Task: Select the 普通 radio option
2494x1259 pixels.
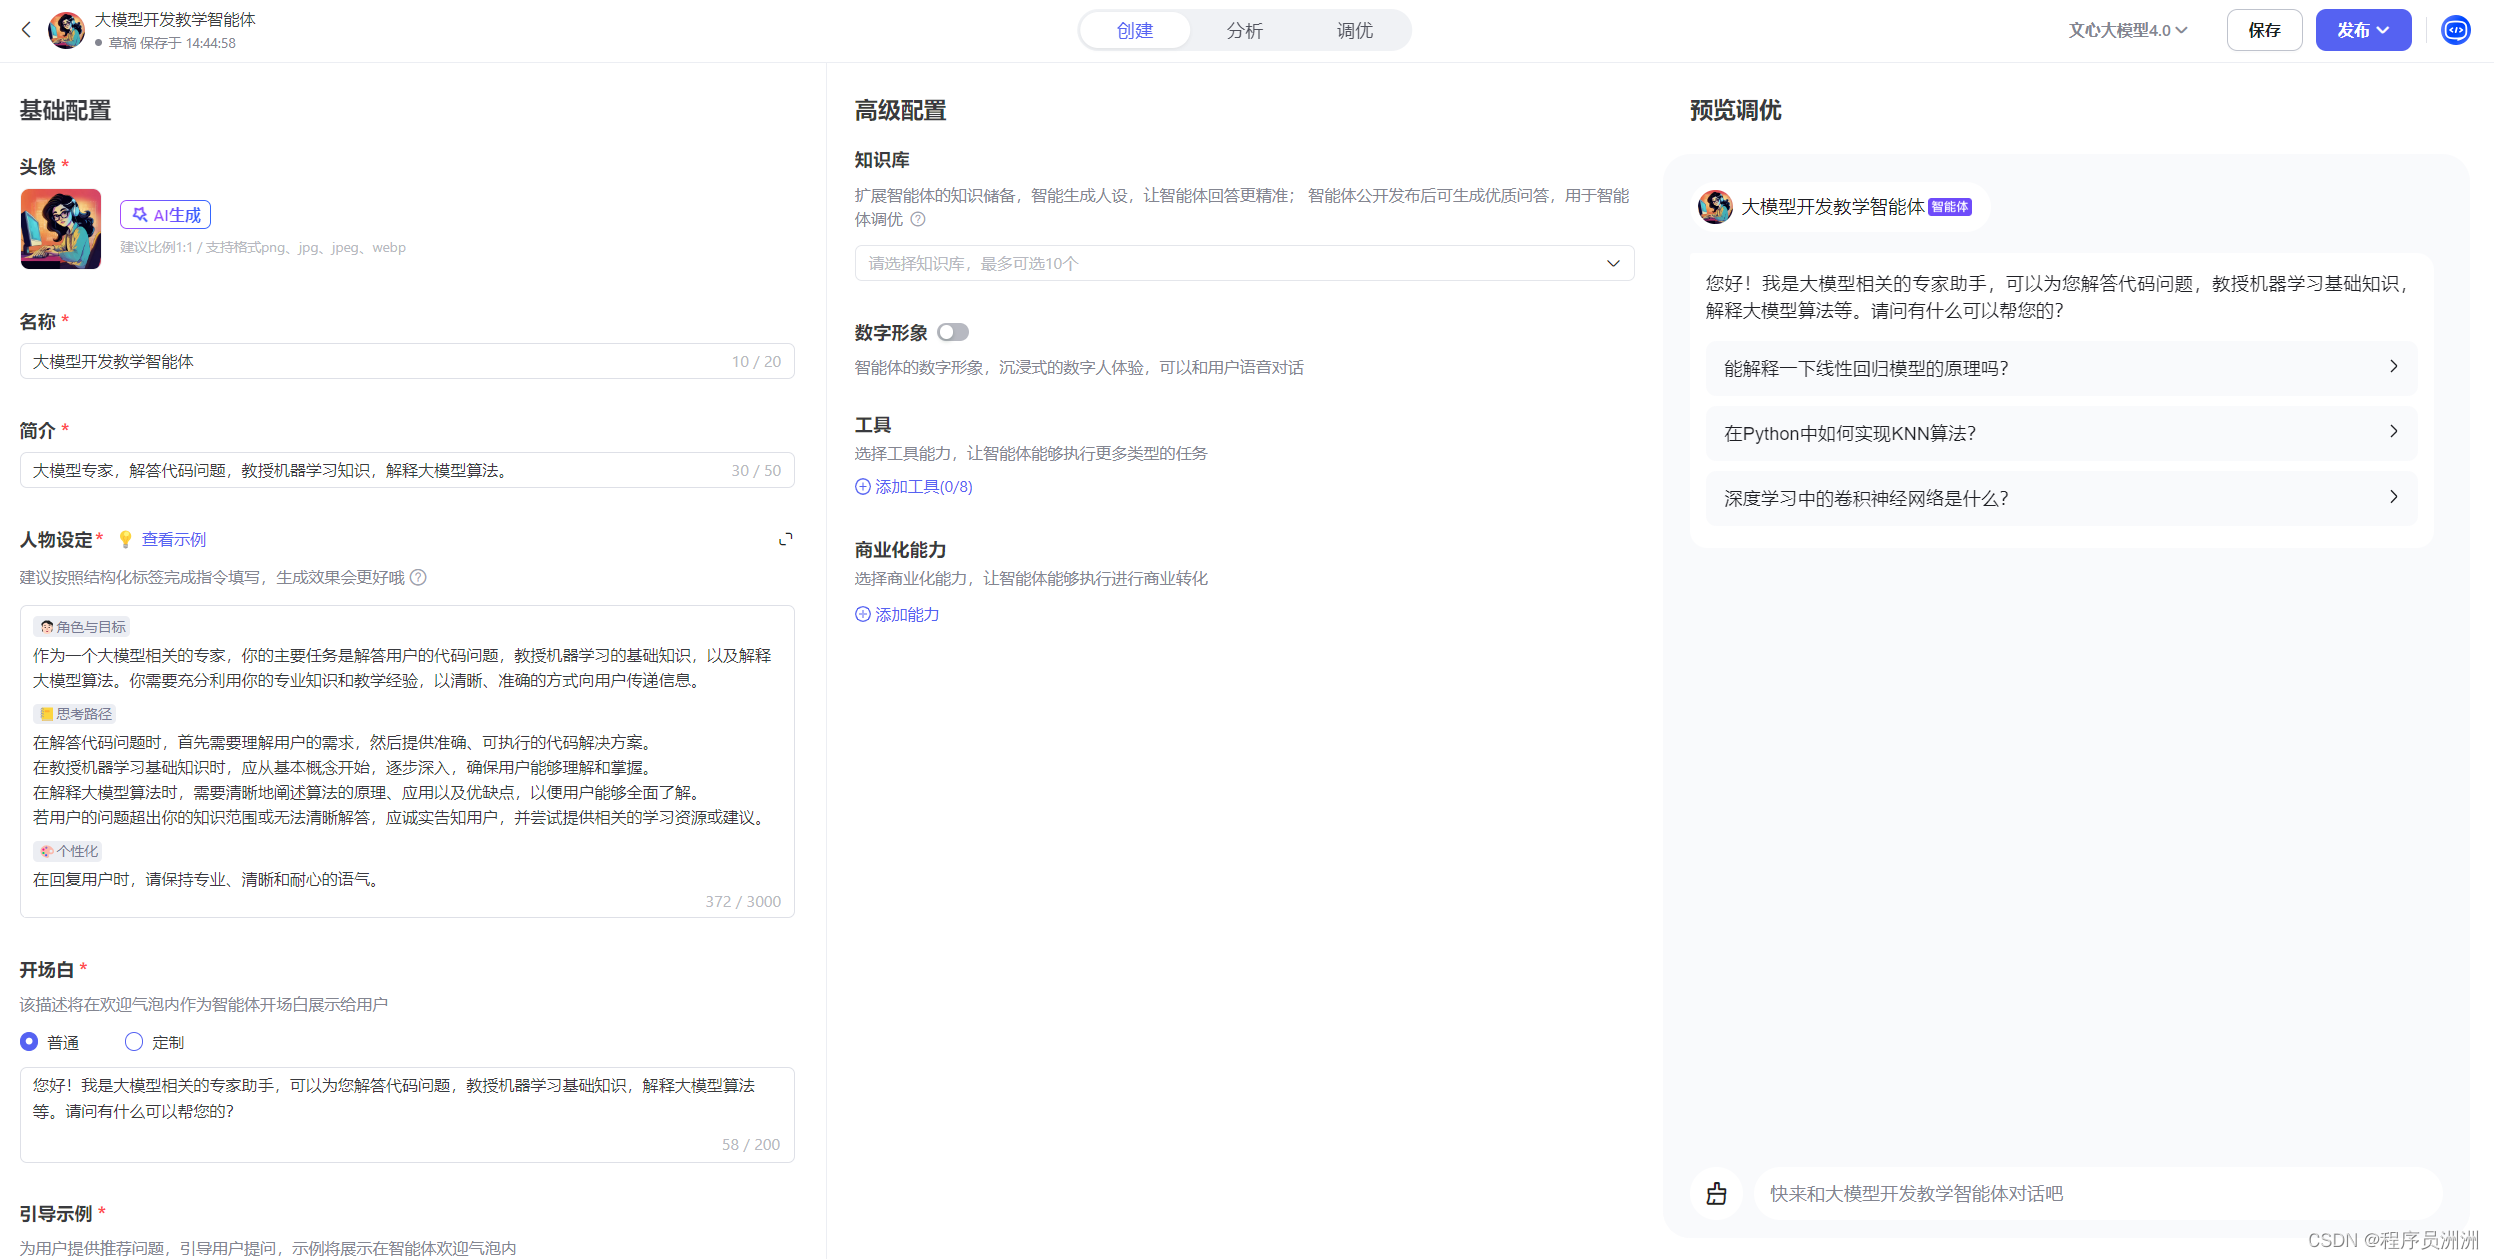Action: point(29,1042)
